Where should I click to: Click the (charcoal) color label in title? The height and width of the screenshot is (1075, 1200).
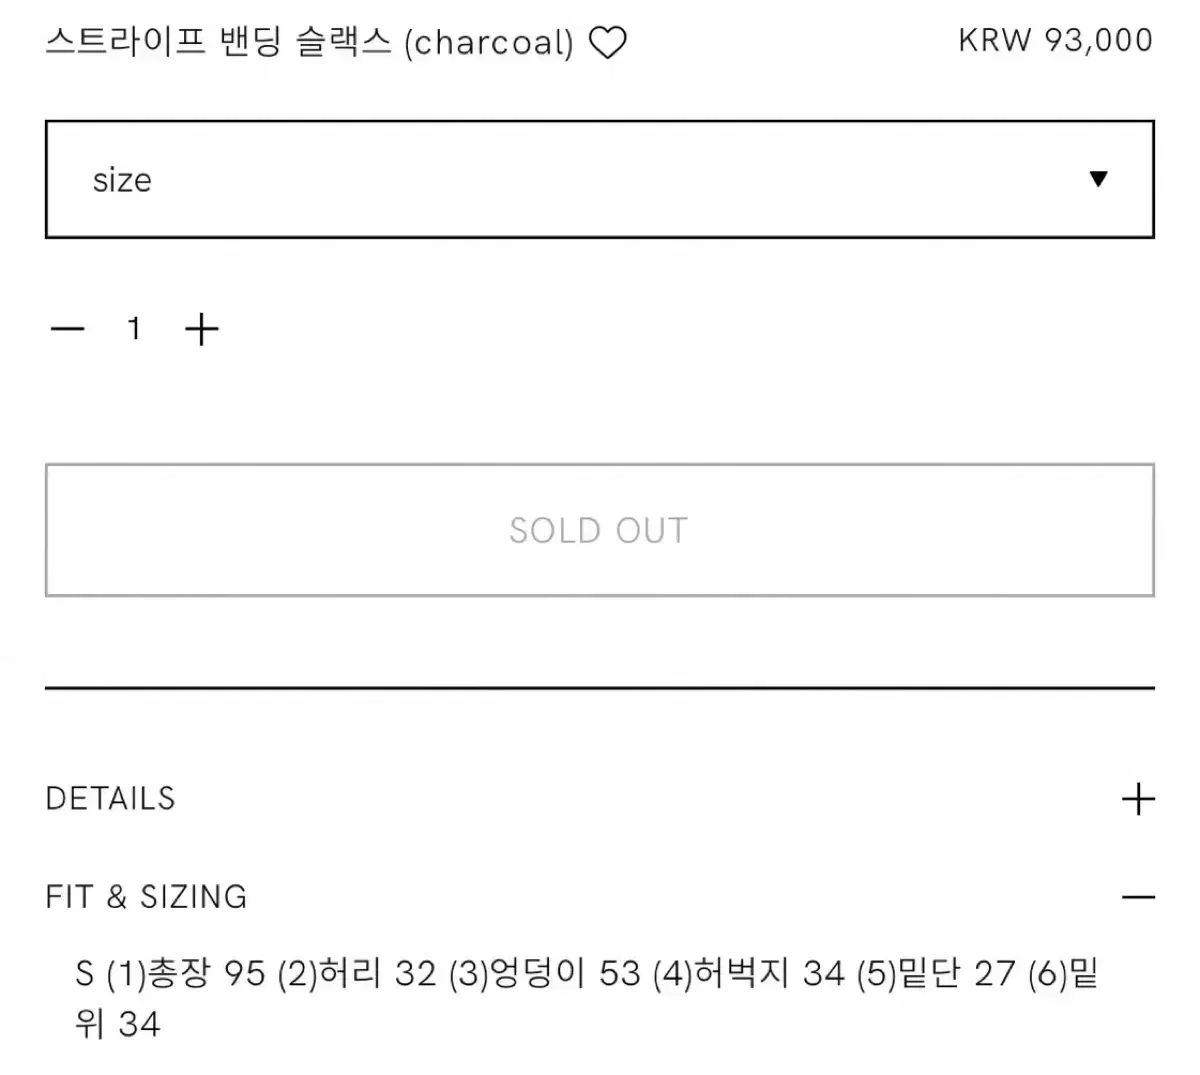point(488,43)
